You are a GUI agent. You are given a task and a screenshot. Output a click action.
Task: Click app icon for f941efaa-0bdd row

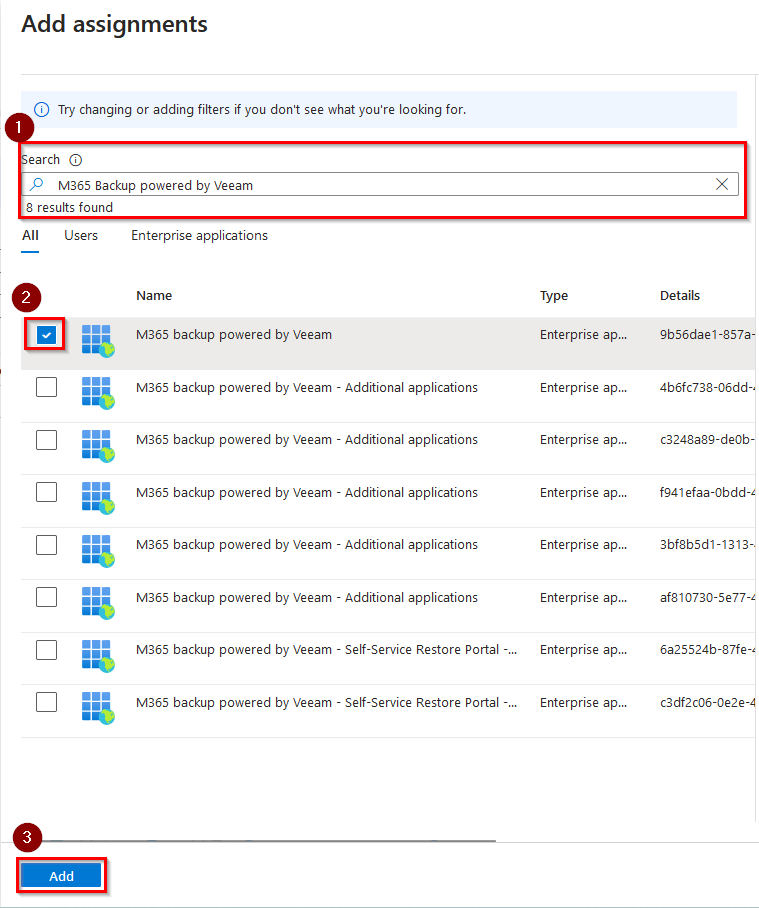(98, 498)
